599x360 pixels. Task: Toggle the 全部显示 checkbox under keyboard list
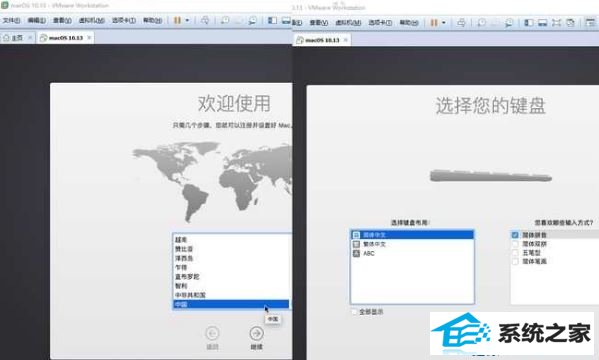[354, 312]
